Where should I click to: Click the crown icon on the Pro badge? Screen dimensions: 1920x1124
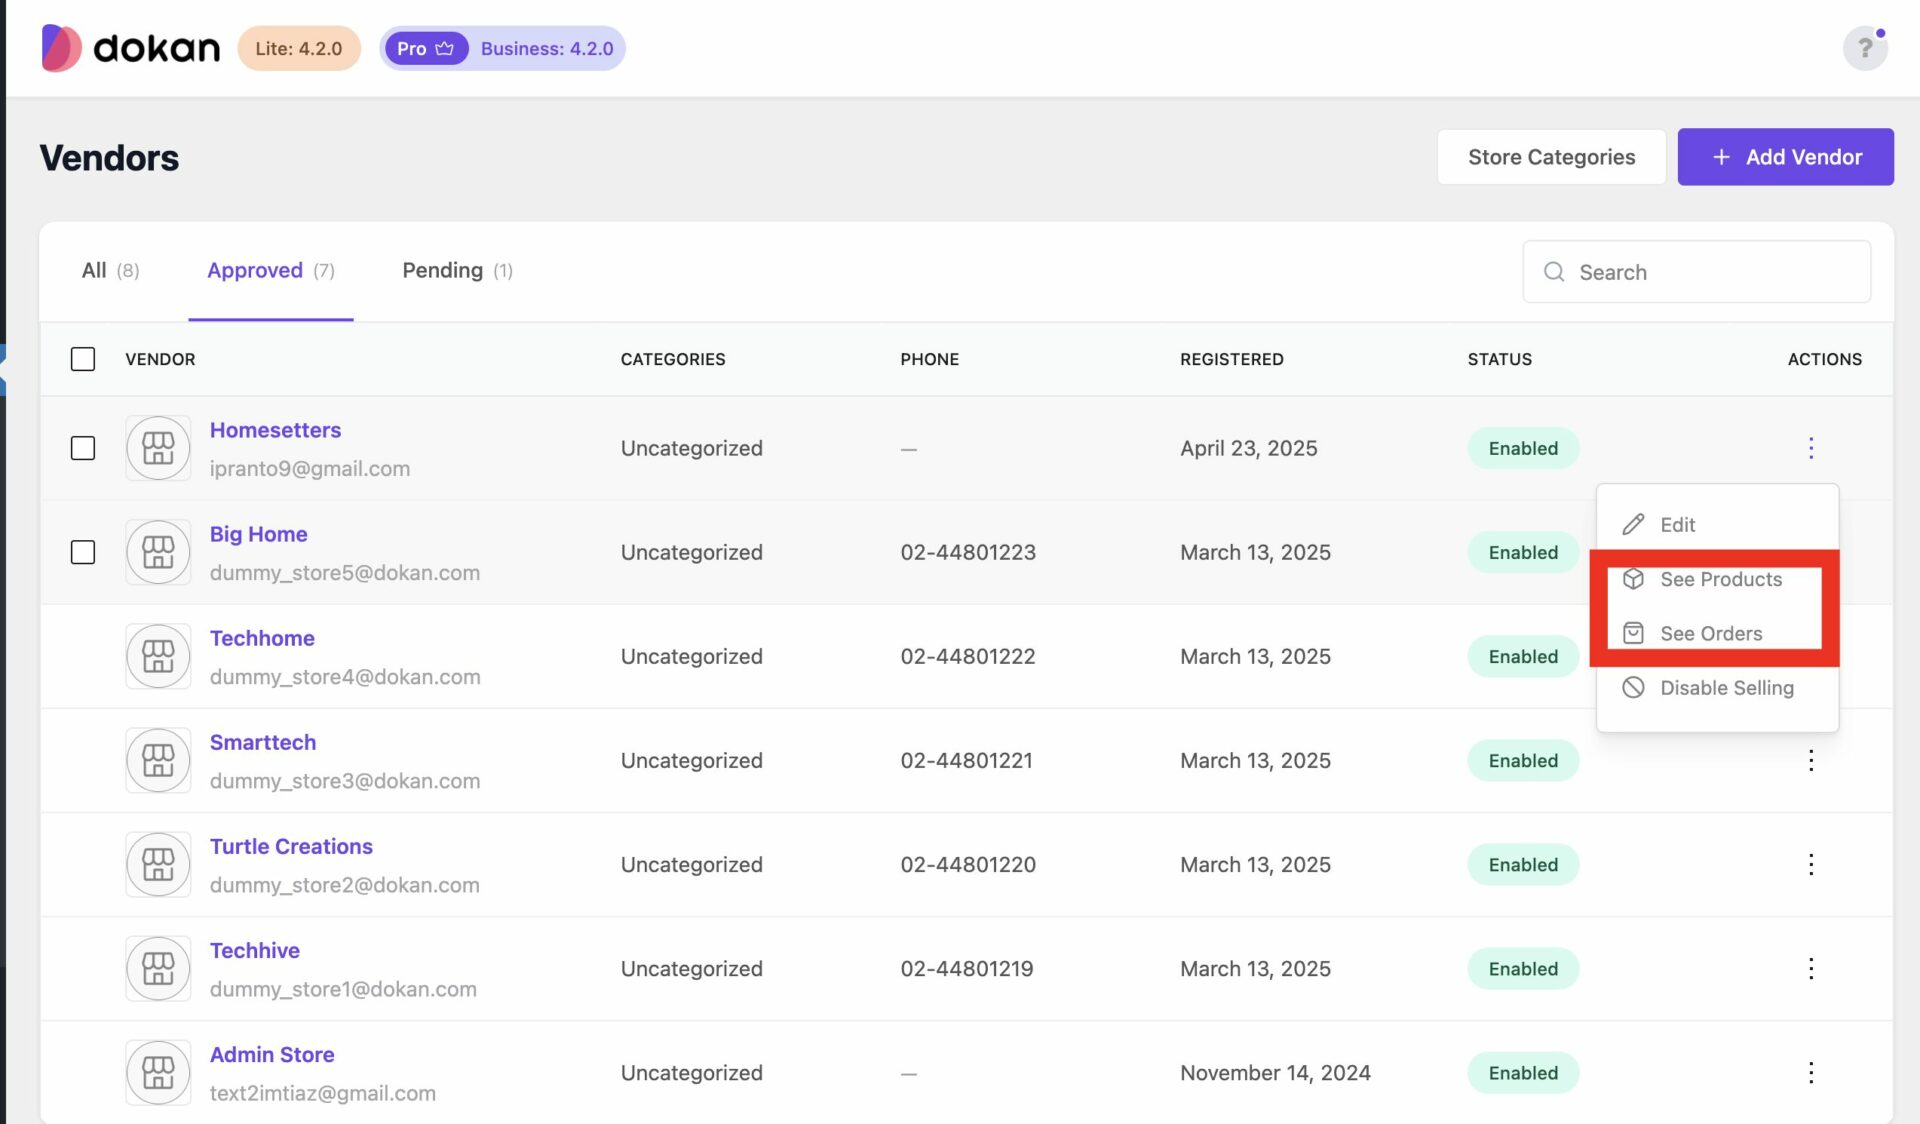(446, 47)
